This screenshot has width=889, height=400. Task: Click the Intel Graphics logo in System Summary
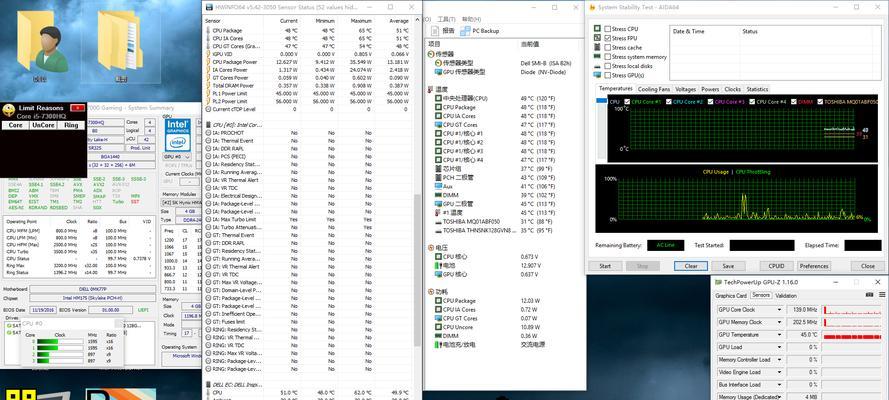coord(177,134)
